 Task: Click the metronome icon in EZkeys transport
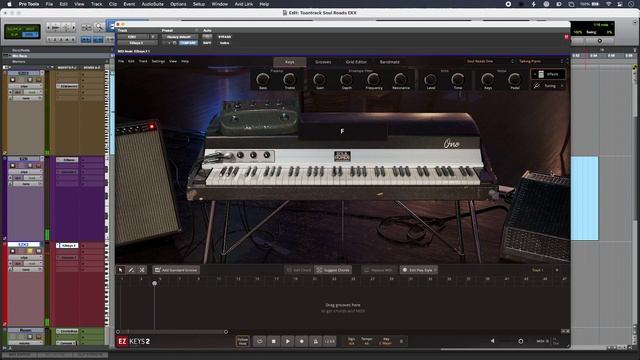[316, 341]
